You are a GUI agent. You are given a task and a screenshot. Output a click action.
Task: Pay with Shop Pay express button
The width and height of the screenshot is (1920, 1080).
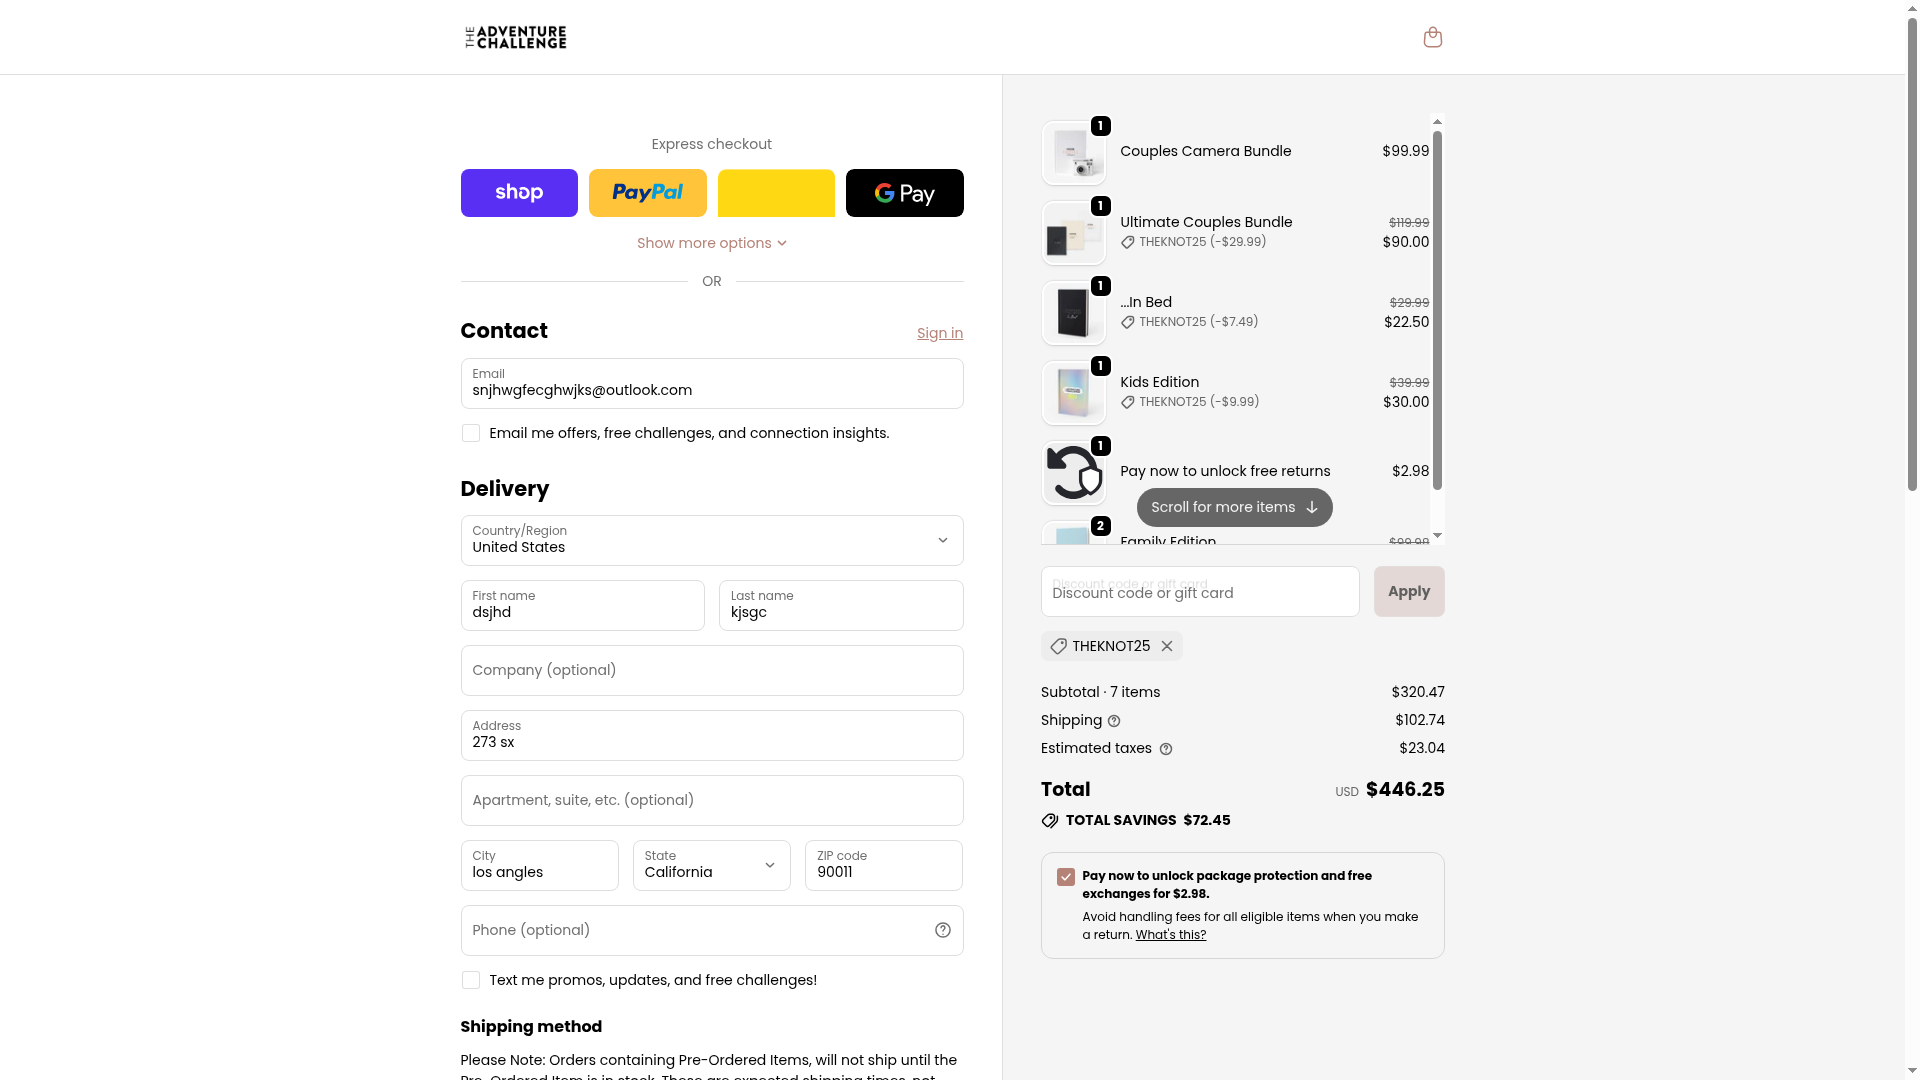point(519,193)
